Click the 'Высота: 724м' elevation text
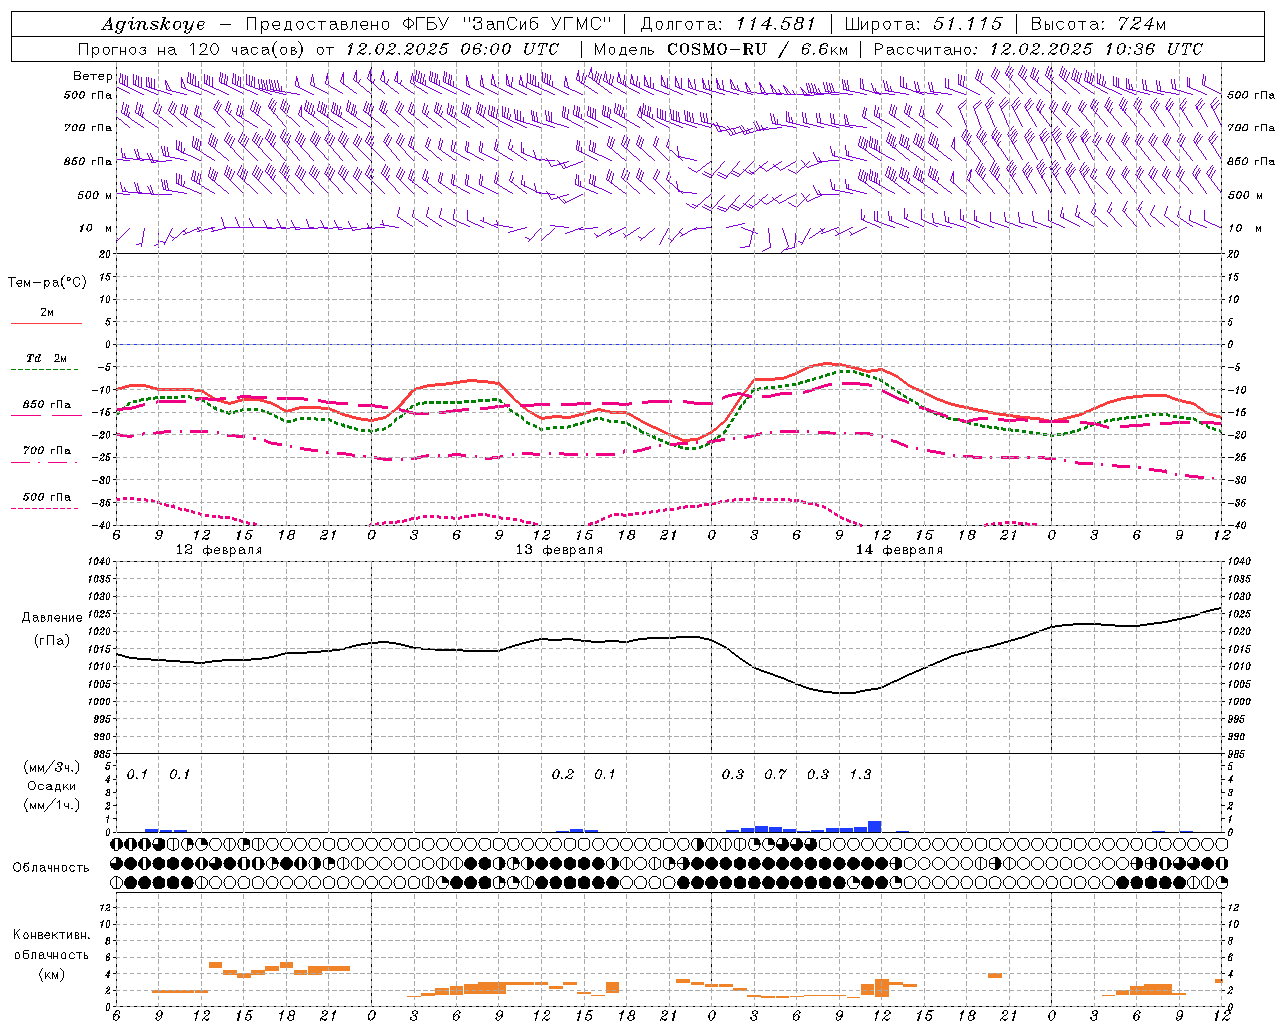Viewport: 1280px width, 1024px height. click(x=1098, y=24)
